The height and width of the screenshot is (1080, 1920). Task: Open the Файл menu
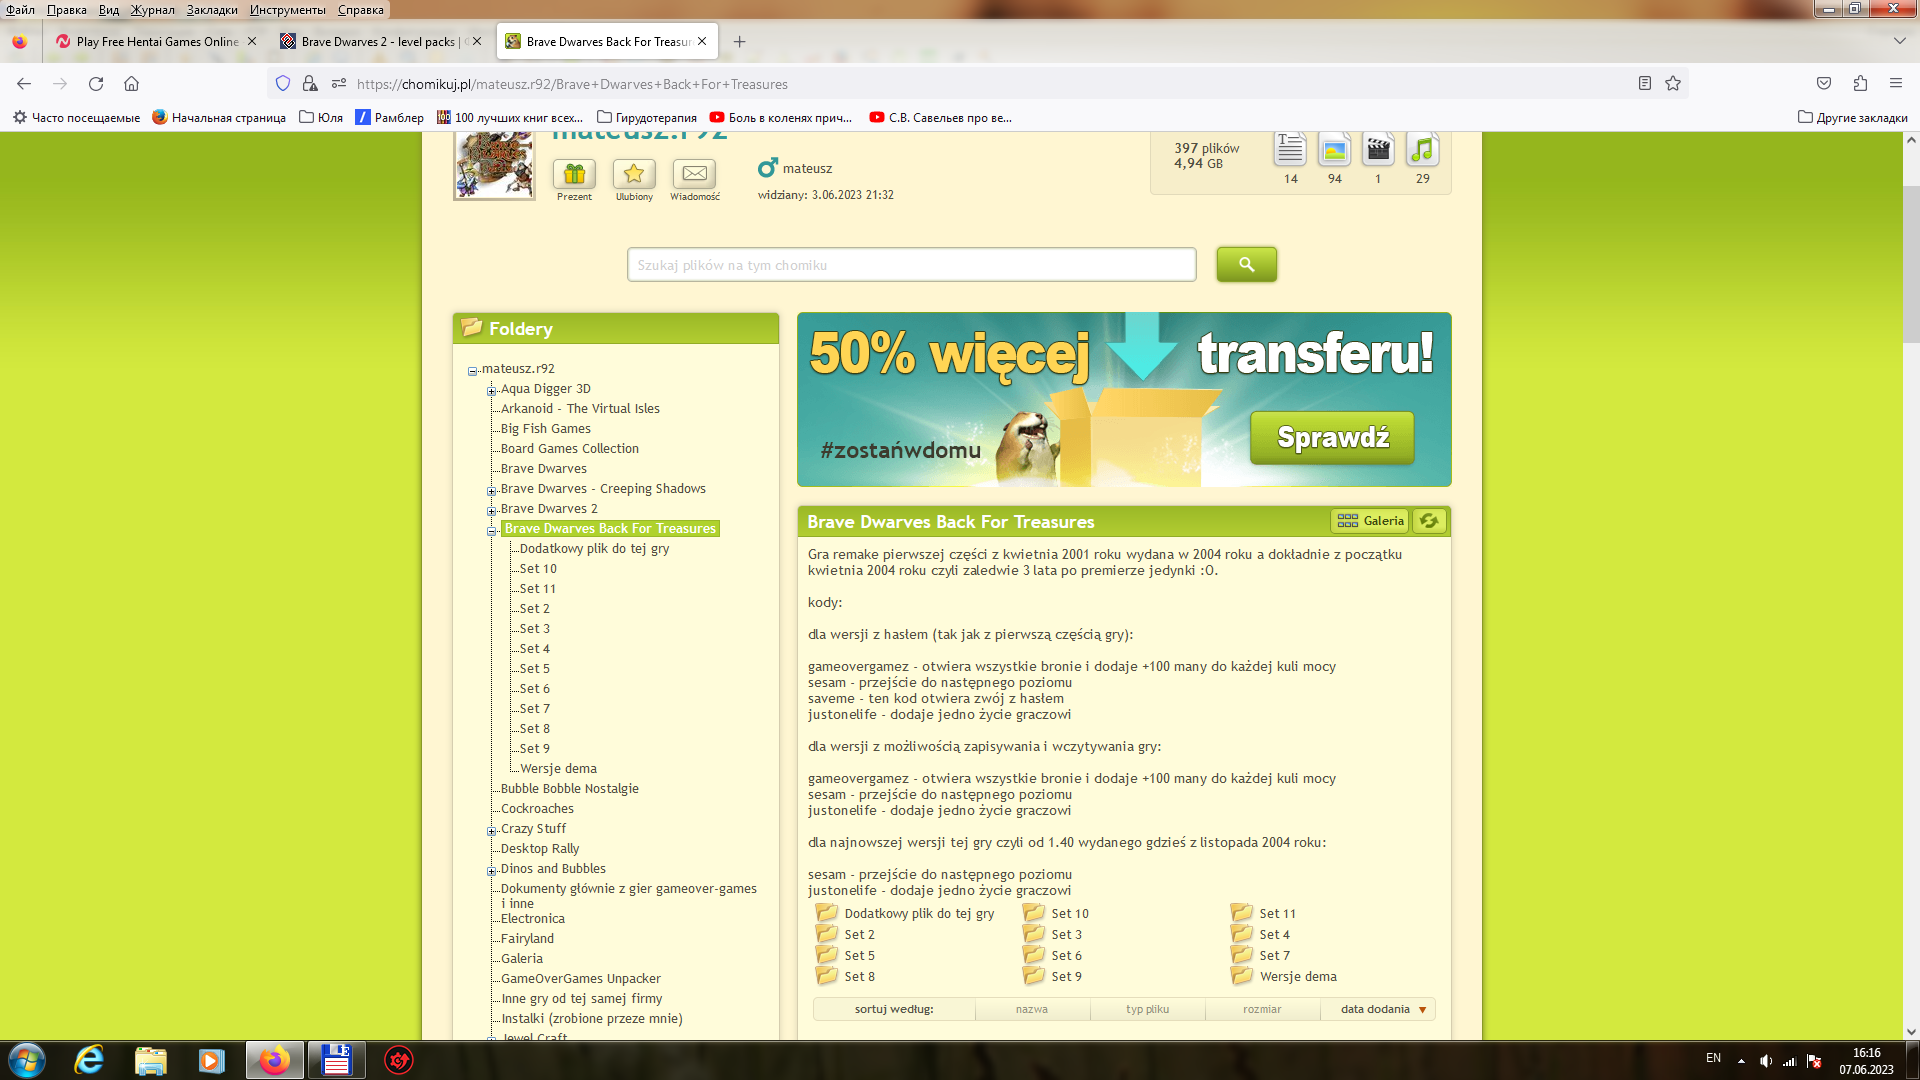[x=20, y=10]
